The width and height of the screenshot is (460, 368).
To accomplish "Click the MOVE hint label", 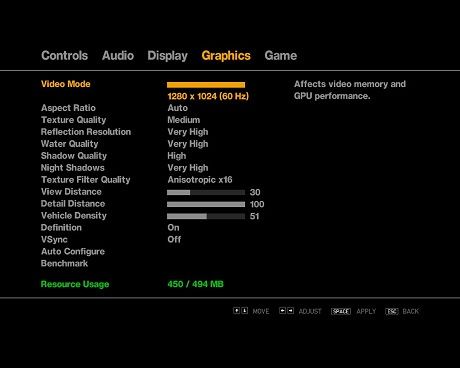I will coord(261,311).
